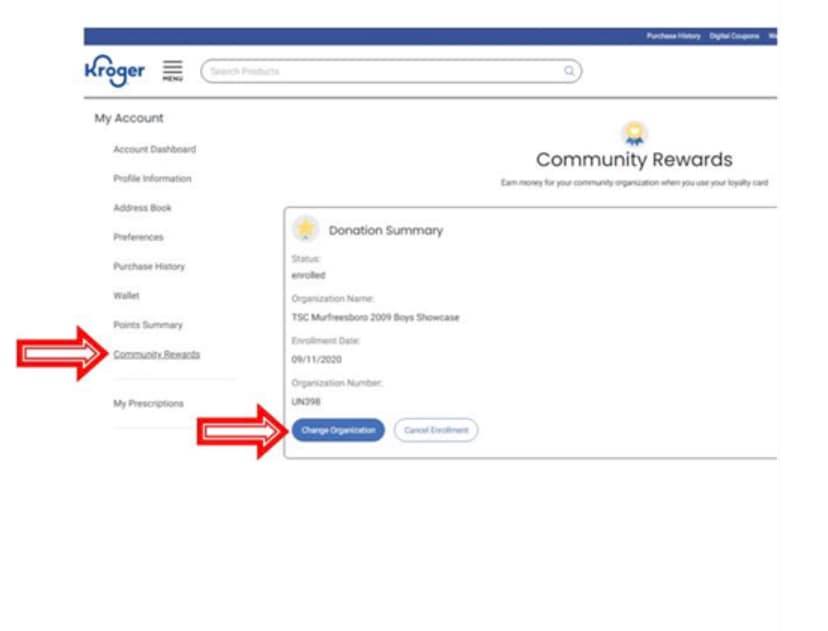The width and height of the screenshot is (828, 631).
Task: Click the Donation Summary star icon
Action: pos(305,229)
